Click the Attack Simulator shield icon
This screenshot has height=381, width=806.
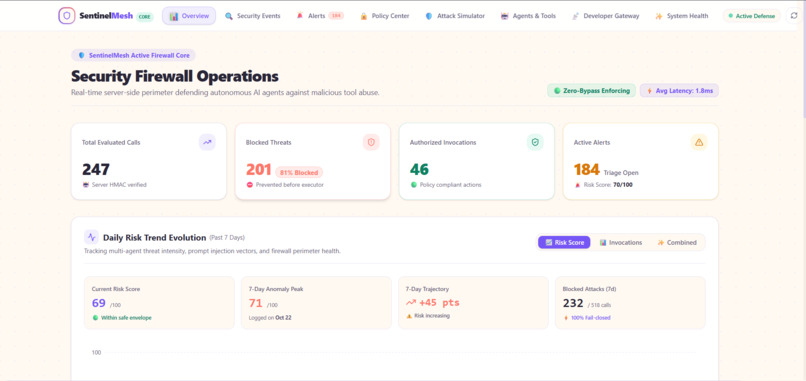click(x=429, y=16)
